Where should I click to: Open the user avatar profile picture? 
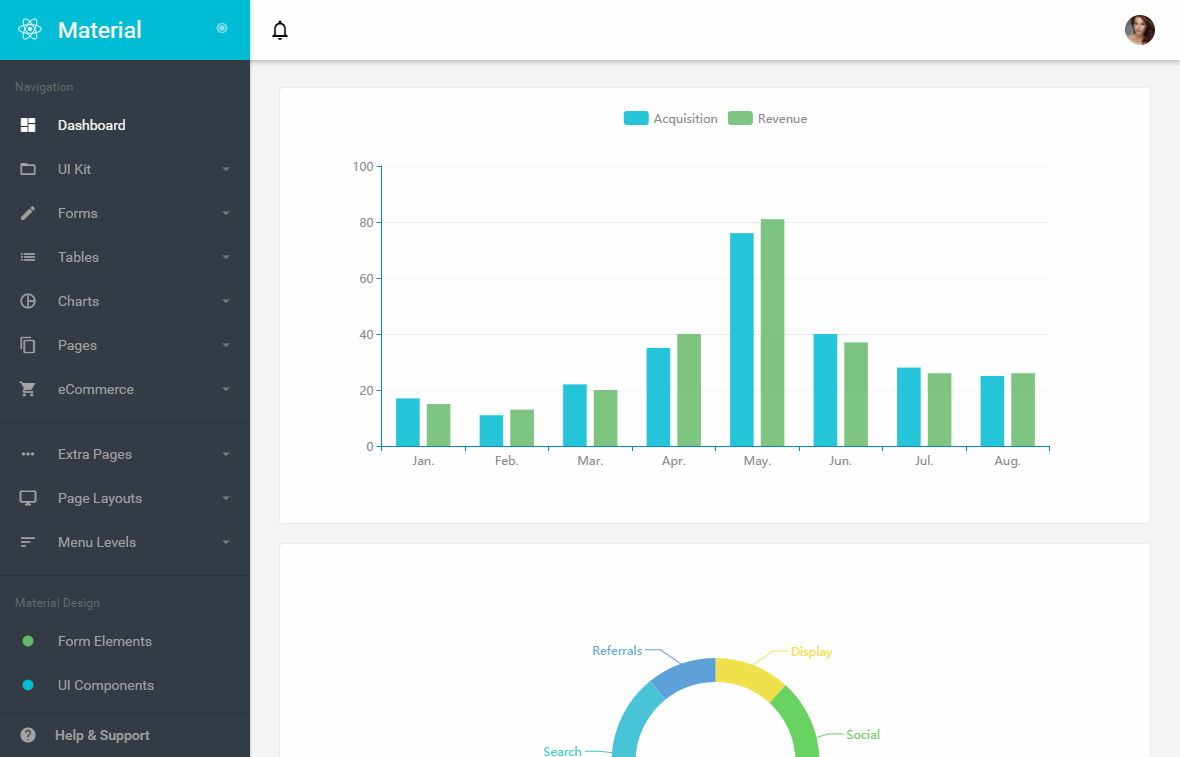[x=1139, y=30]
